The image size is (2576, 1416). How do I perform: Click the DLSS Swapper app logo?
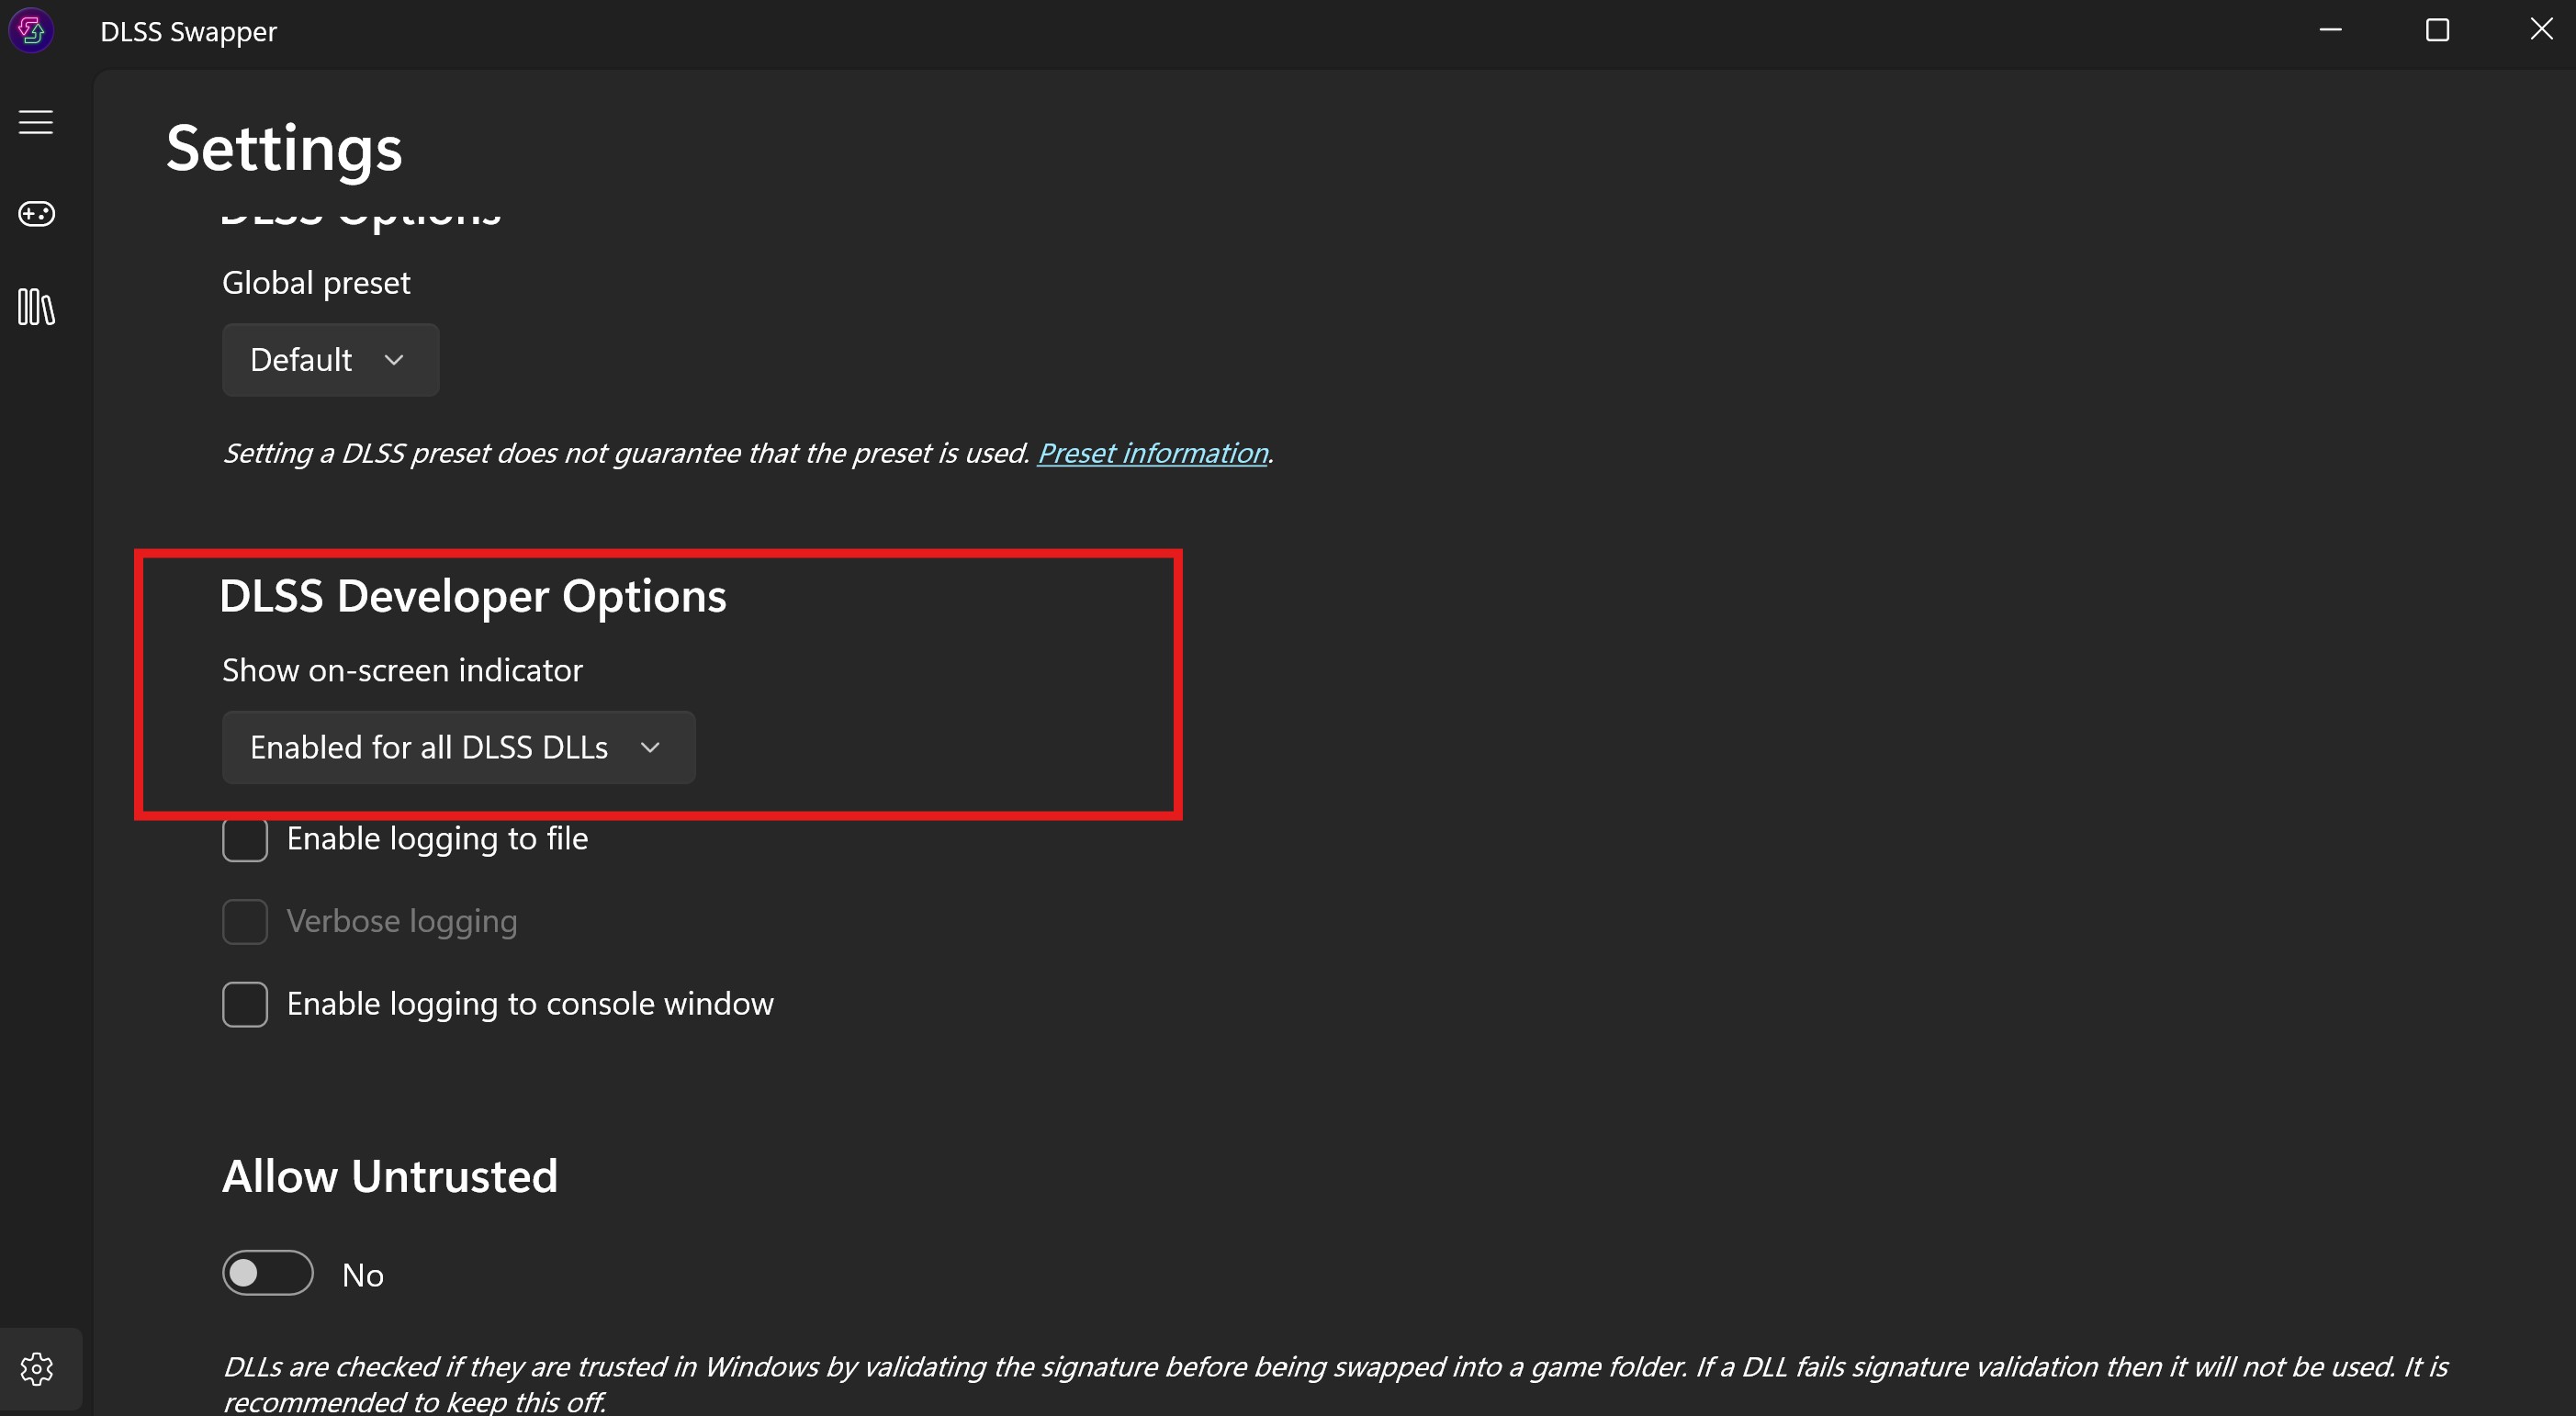point(31,31)
